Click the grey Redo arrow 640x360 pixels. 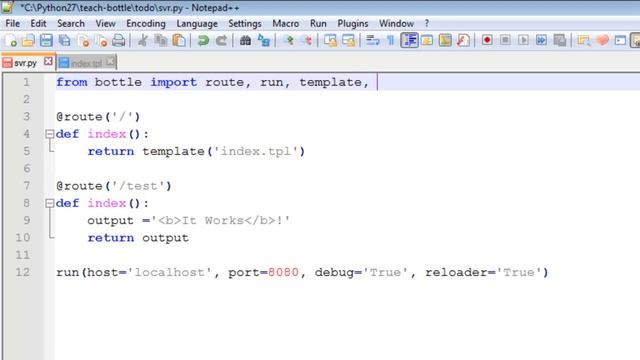tap(221, 40)
